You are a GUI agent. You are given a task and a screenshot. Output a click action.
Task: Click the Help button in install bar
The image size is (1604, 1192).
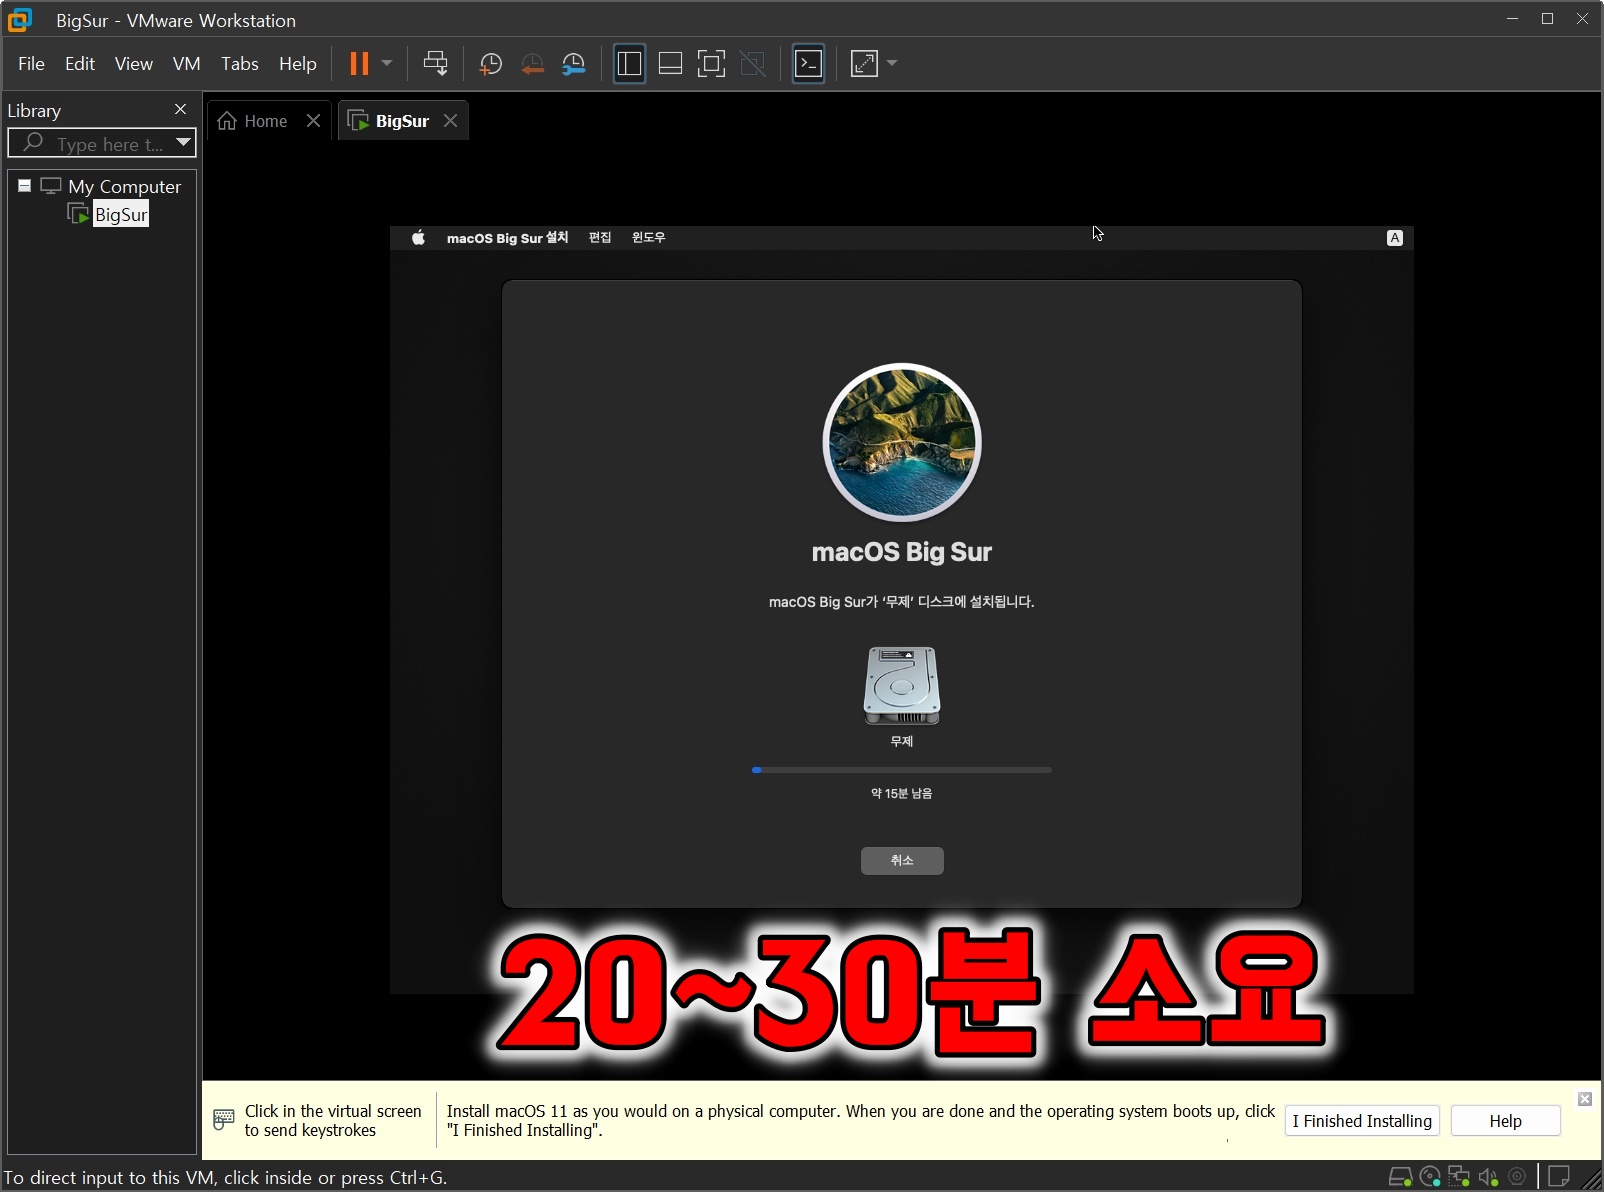[1505, 1121]
